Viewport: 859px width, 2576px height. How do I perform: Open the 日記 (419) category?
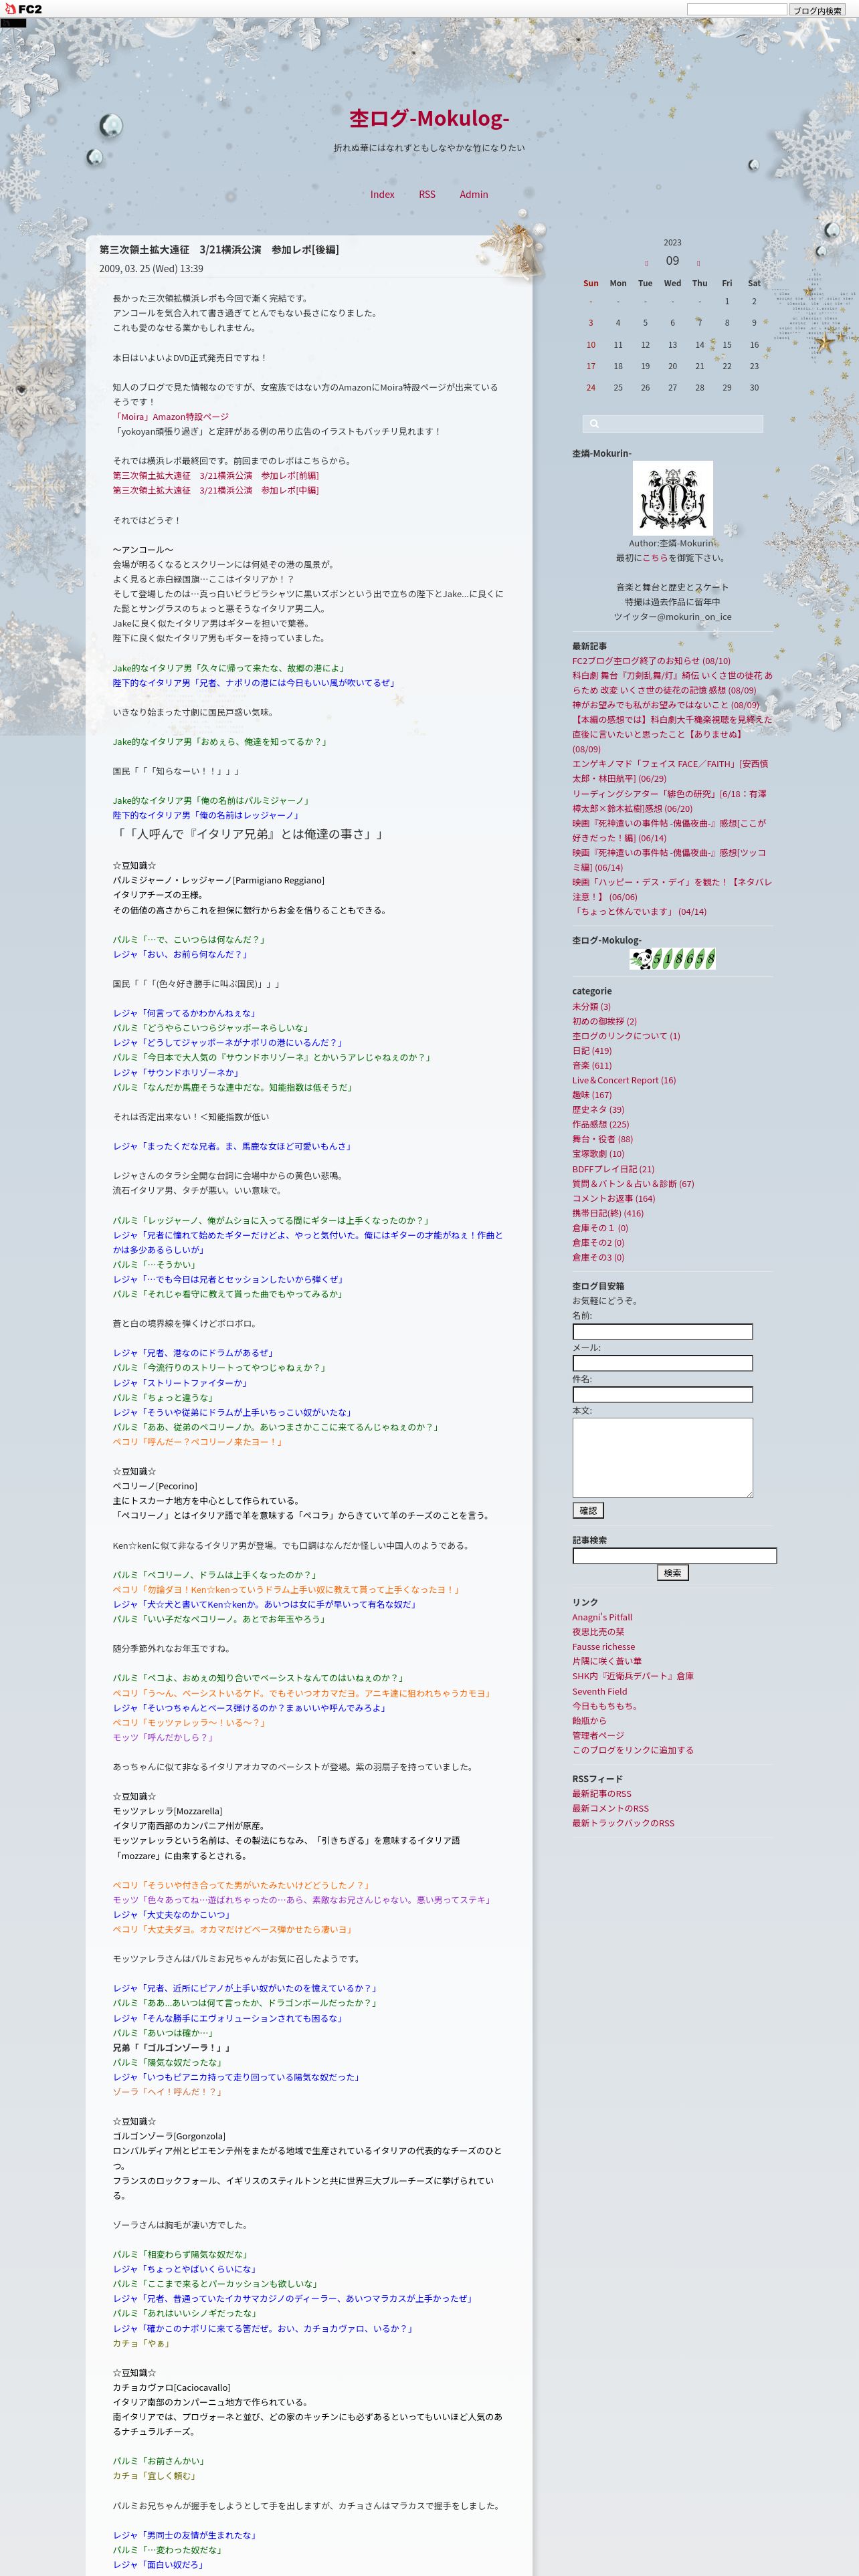coord(592,1051)
